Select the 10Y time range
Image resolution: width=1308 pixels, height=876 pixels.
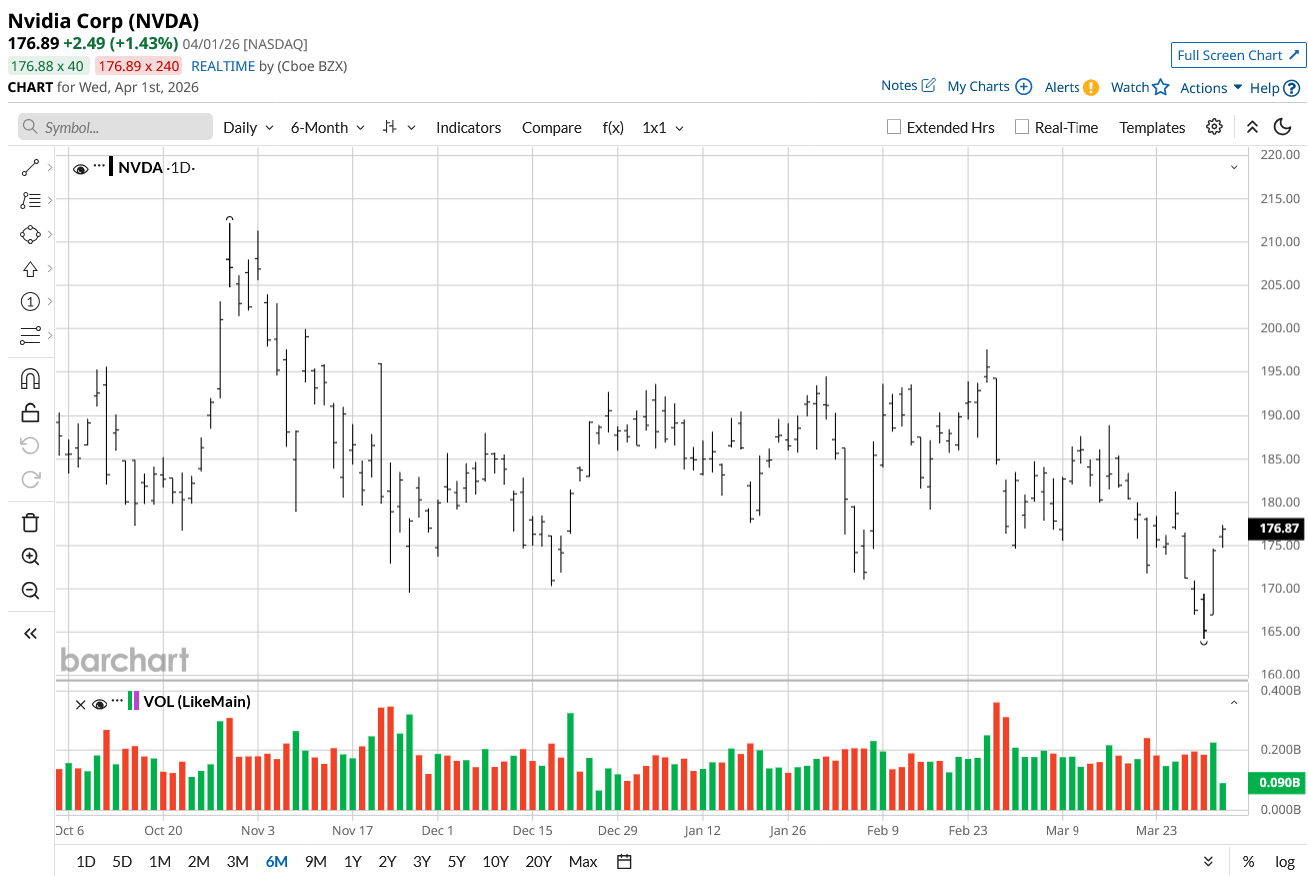pos(495,861)
